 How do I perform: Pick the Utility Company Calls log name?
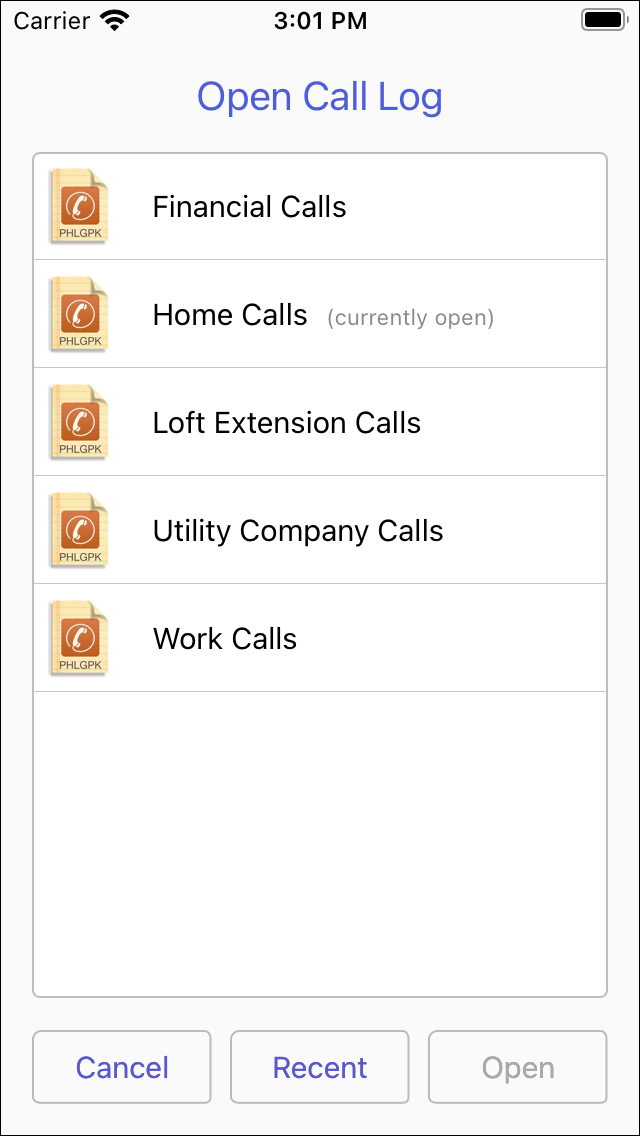(x=298, y=531)
